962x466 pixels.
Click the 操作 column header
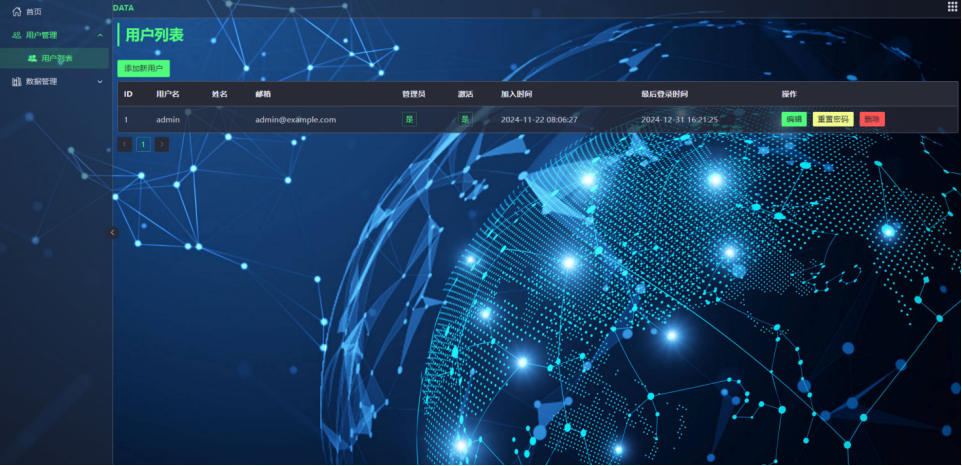click(789, 94)
